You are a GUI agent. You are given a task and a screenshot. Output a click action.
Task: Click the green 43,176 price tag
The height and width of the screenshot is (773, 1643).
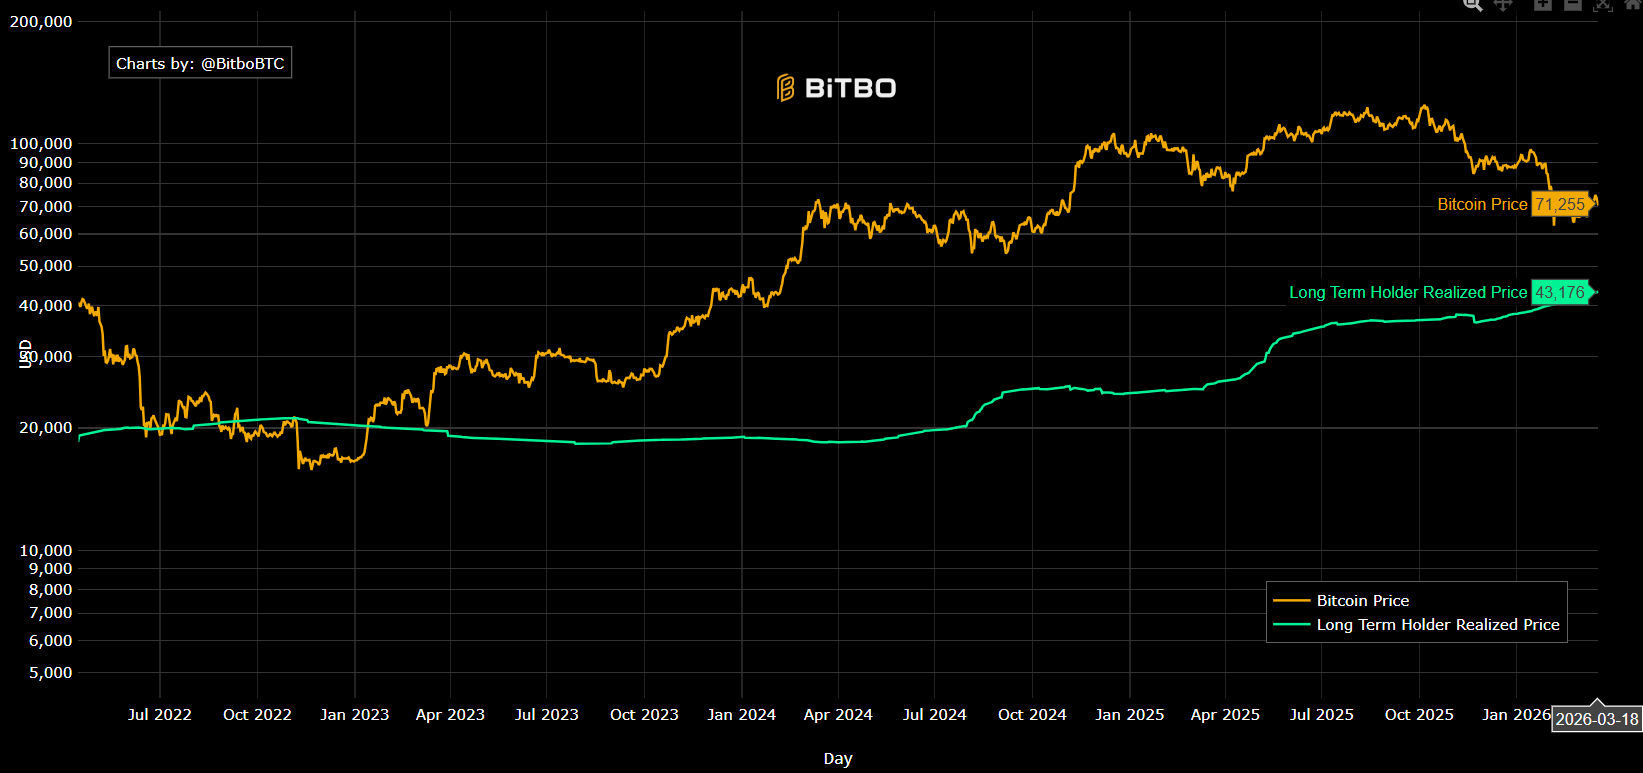tap(1561, 292)
